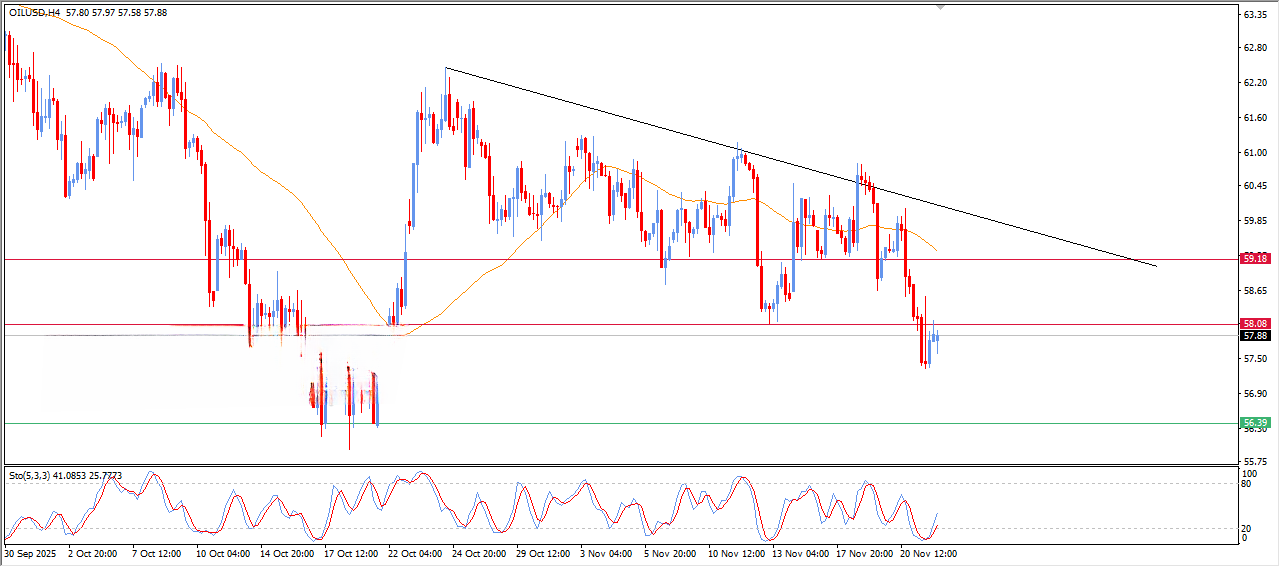
Task: Click the red 59.18 price label
Action: (1255, 259)
